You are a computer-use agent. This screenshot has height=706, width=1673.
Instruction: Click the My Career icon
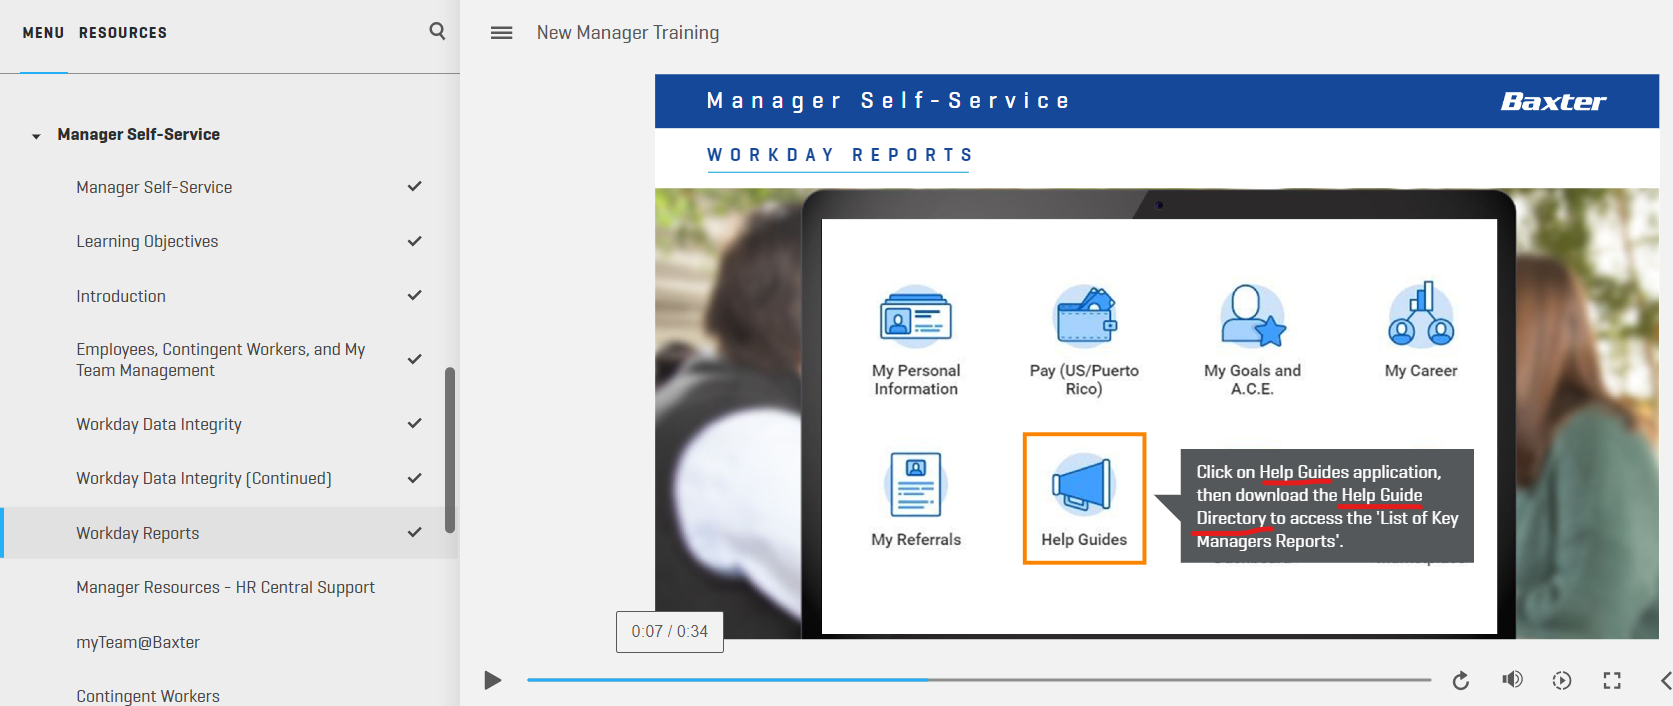[1421, 314]
